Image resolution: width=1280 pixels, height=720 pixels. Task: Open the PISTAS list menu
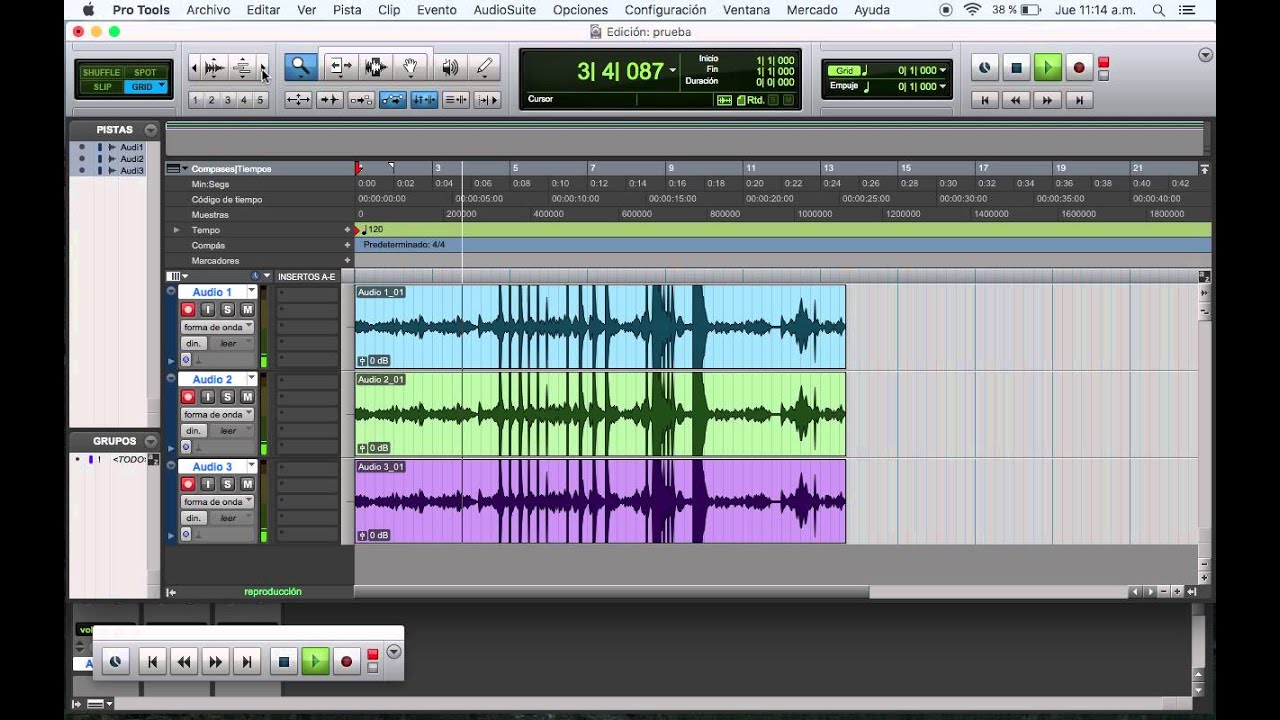(151, 130)
